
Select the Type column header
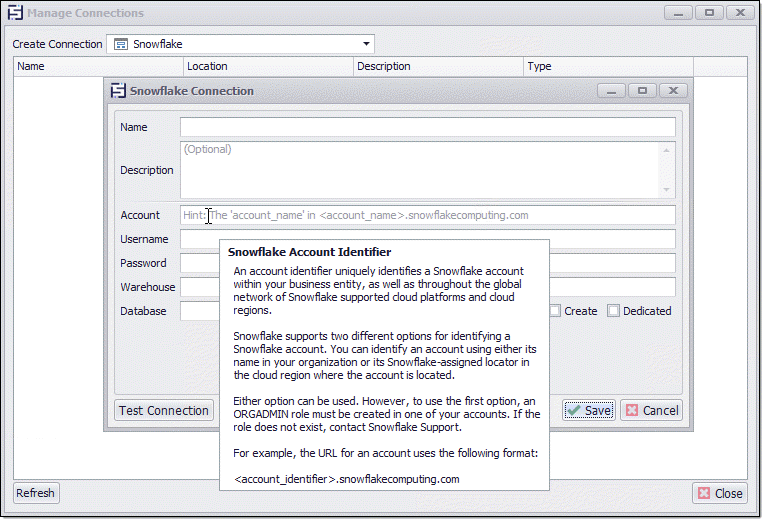coord(608,67)
